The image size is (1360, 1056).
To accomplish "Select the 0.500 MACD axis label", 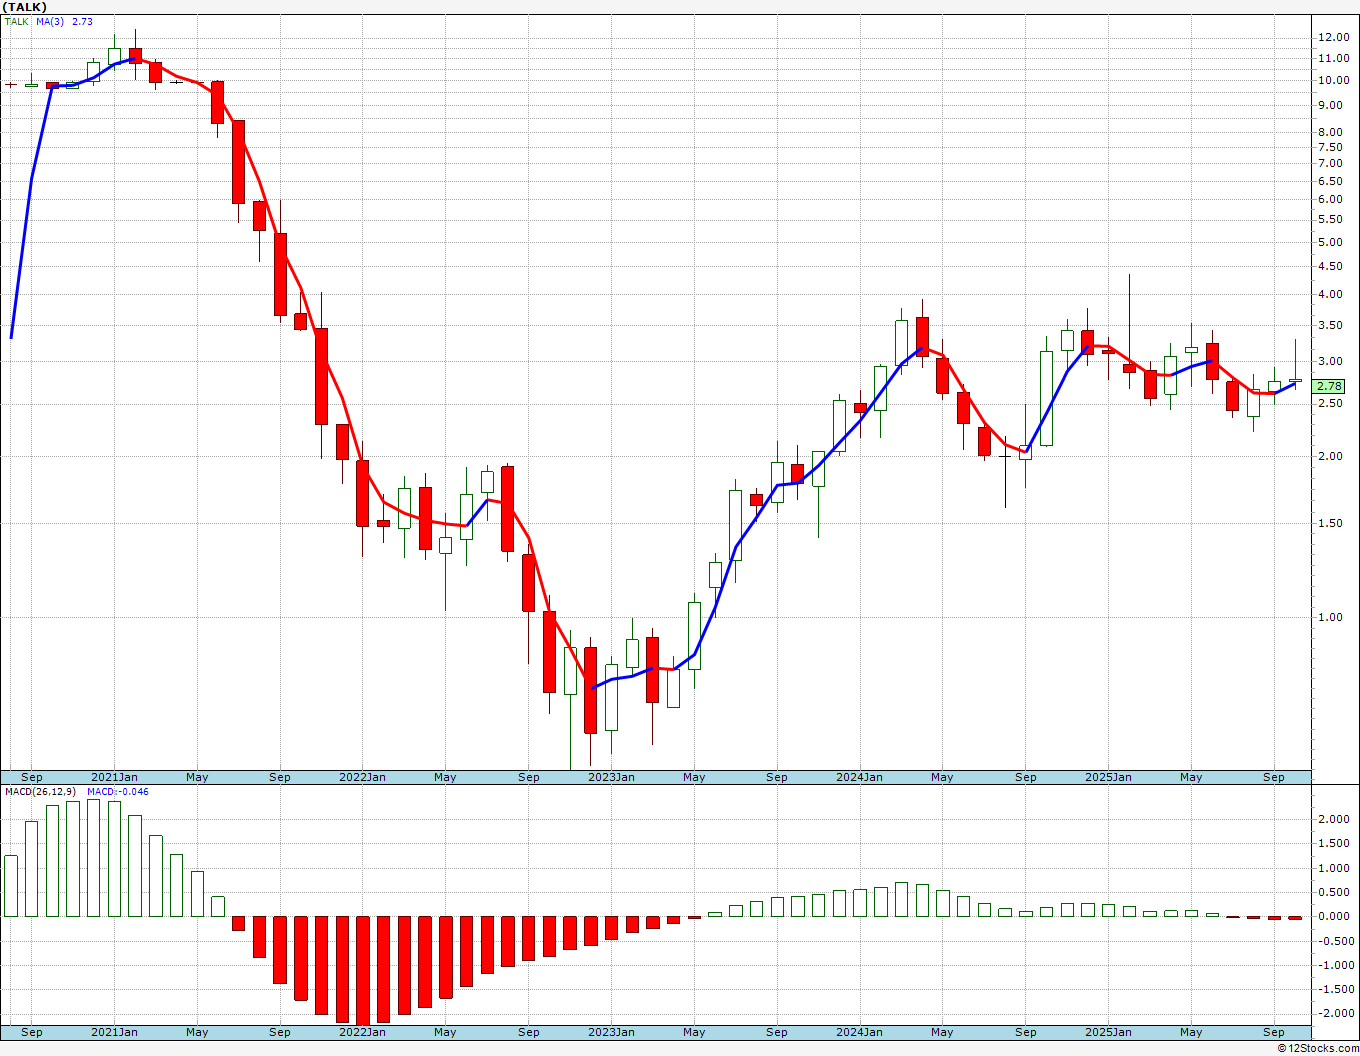I will point(1334,892).
